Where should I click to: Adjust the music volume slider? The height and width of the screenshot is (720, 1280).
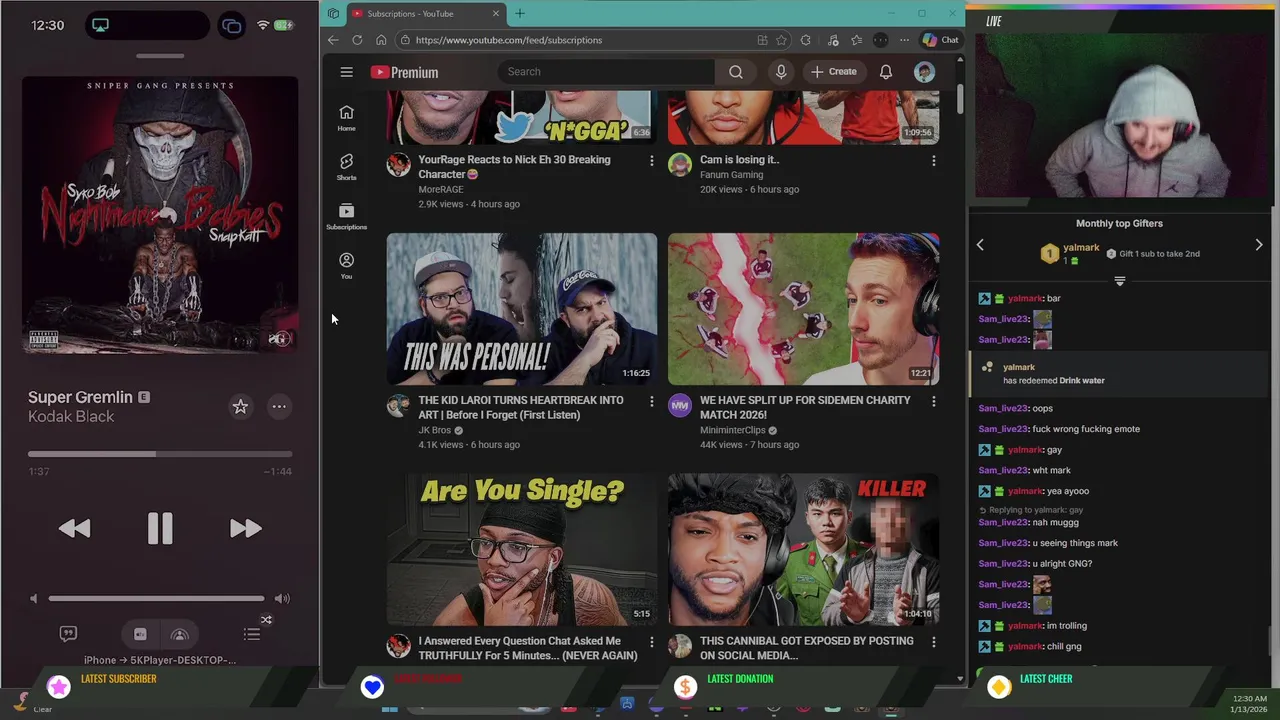tap(156, 598)
